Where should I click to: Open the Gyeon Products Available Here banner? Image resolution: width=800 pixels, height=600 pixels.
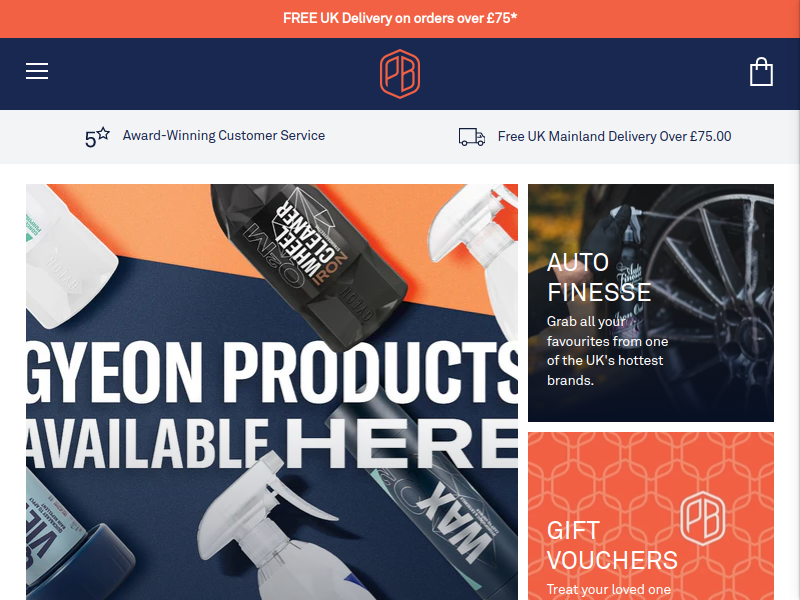tap(272, 392)
